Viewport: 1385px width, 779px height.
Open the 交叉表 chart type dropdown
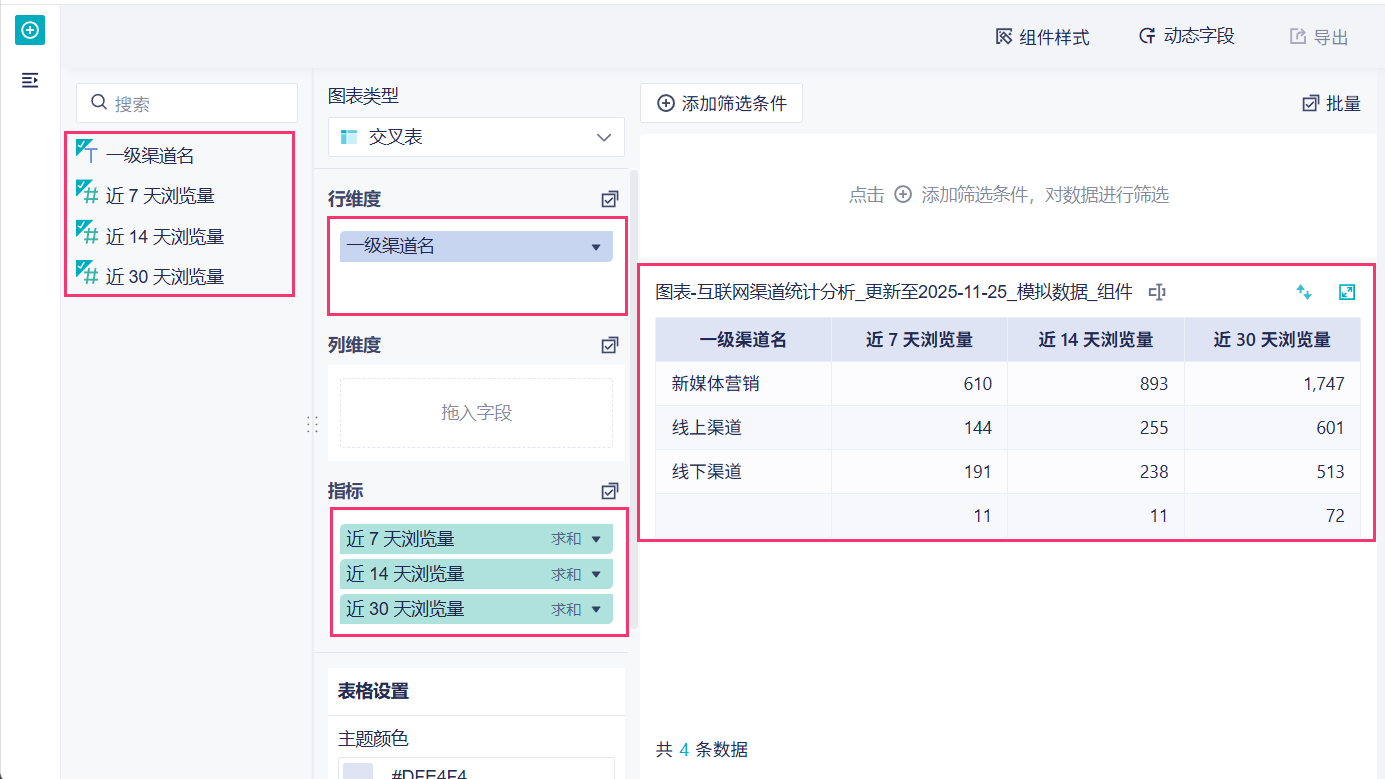[476, 137]
